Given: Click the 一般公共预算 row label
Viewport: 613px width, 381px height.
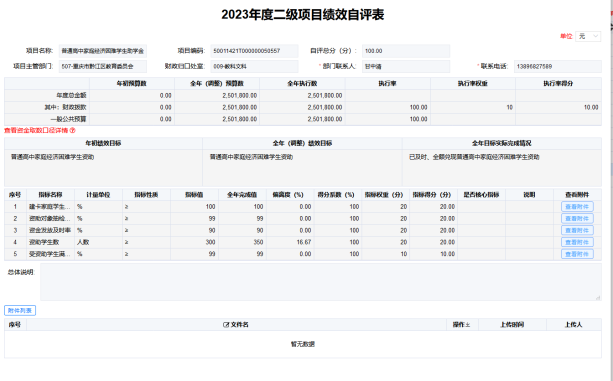Looking at the screenshot, I should 68,119.
